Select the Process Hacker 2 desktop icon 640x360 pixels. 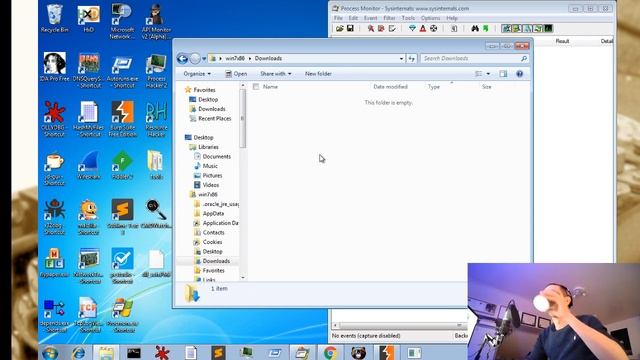point(156,71)
